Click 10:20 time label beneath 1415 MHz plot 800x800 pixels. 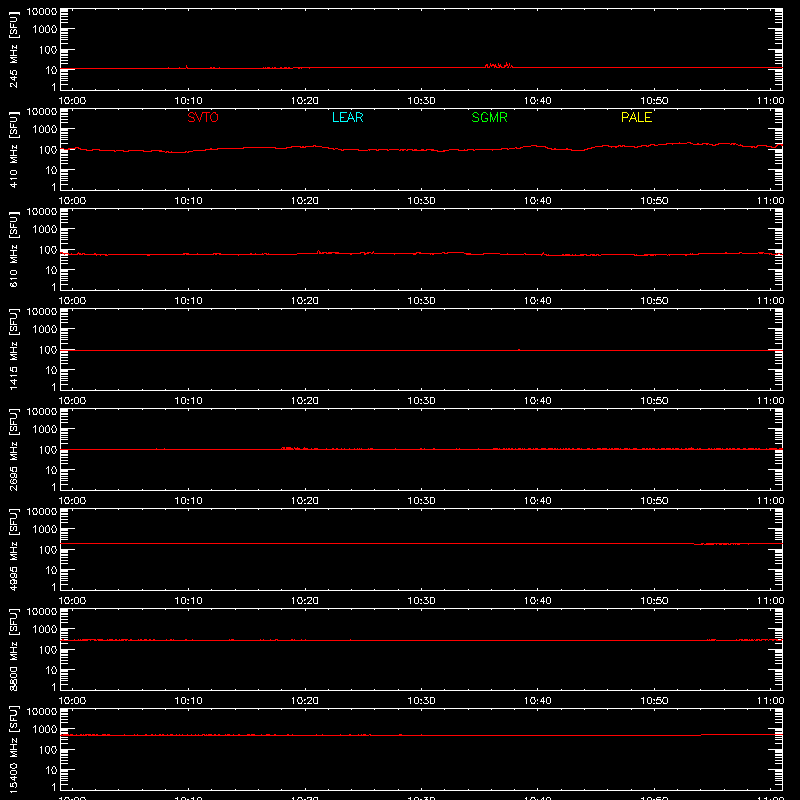pos(305,401)
